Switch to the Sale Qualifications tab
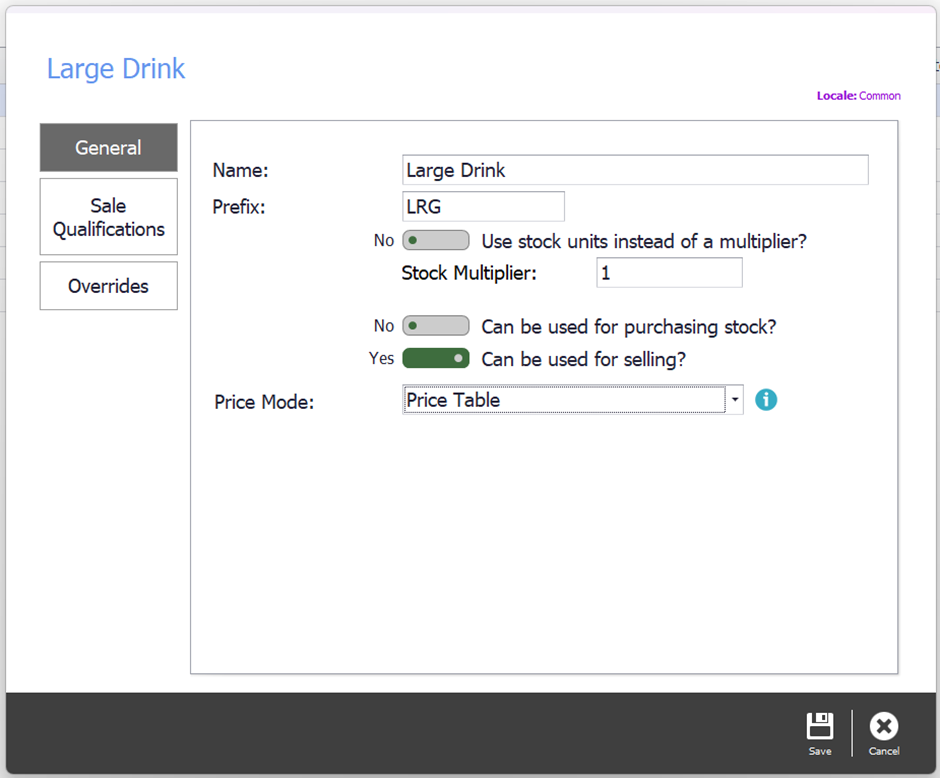Image resolution: width=940 pixels, height=778 pixels. (109, 217)
